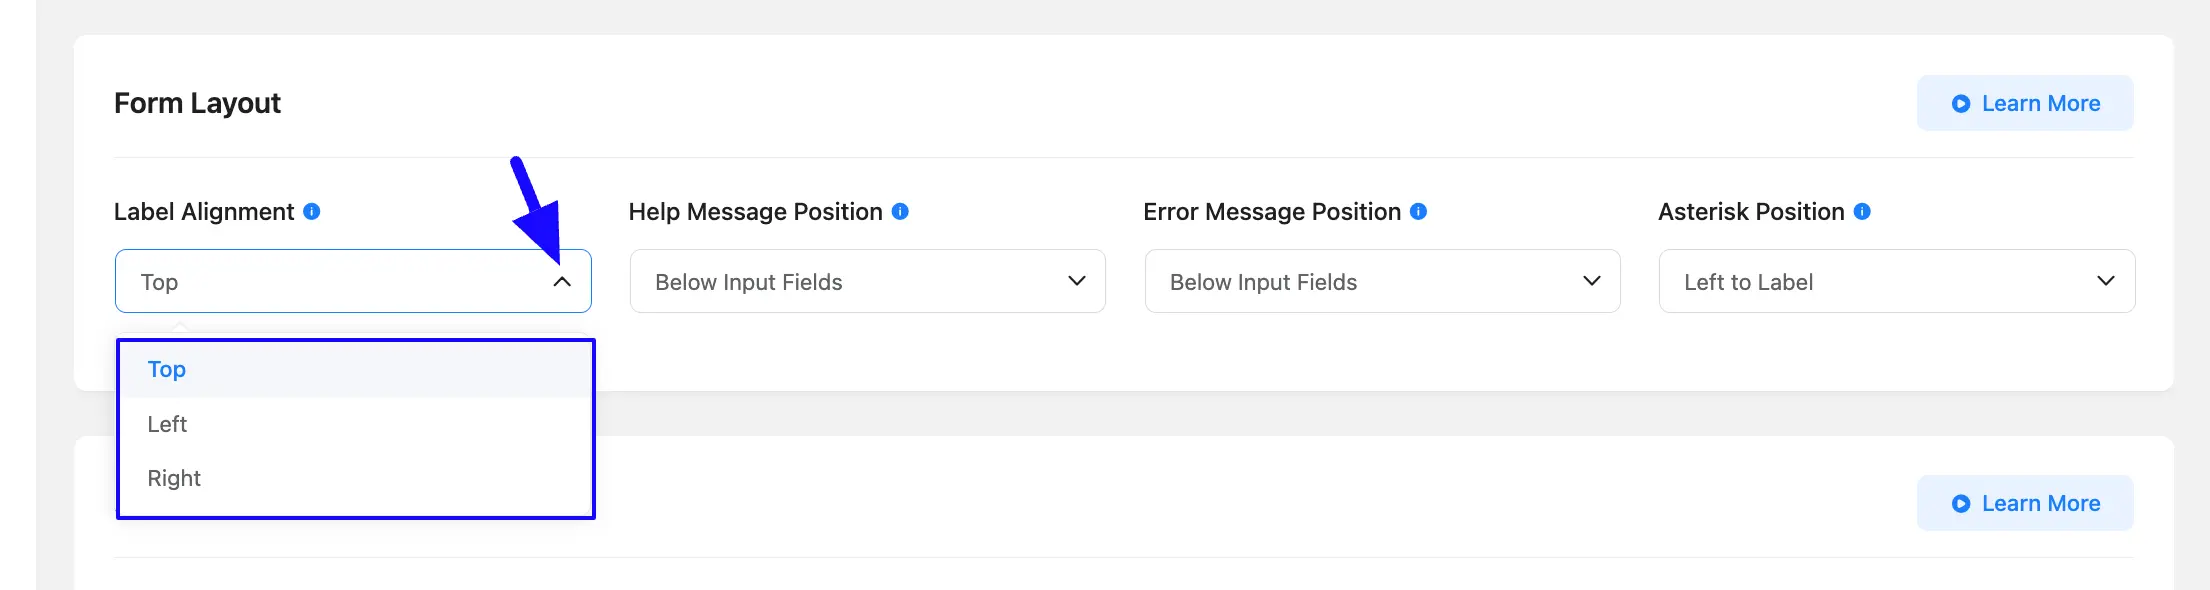This screenshot has width=2210, height=590.
Task: Click info icon next to Asterisk Position
Action: (x=1862, y=212)
